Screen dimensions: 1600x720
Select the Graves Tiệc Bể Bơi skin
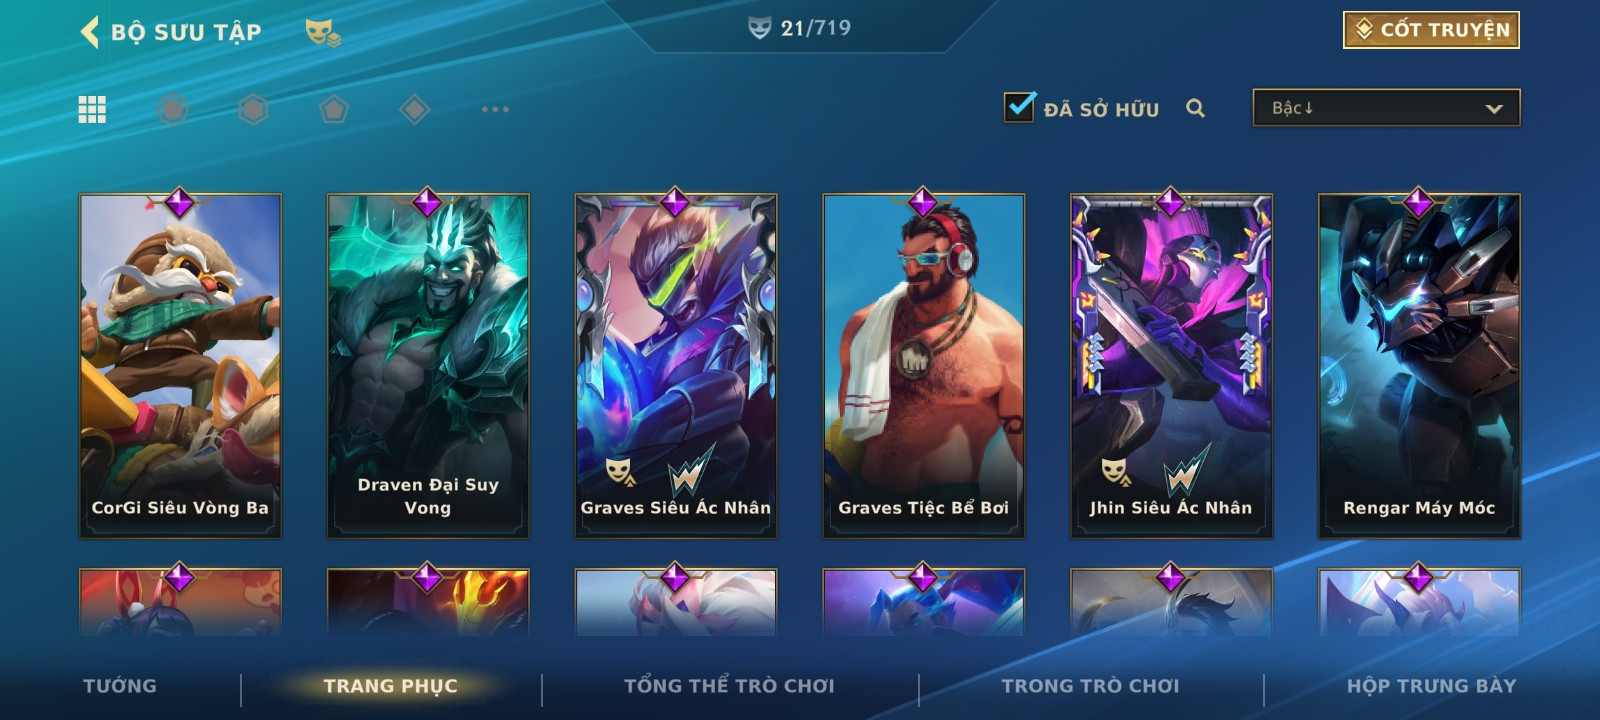[x=924, y=366]
